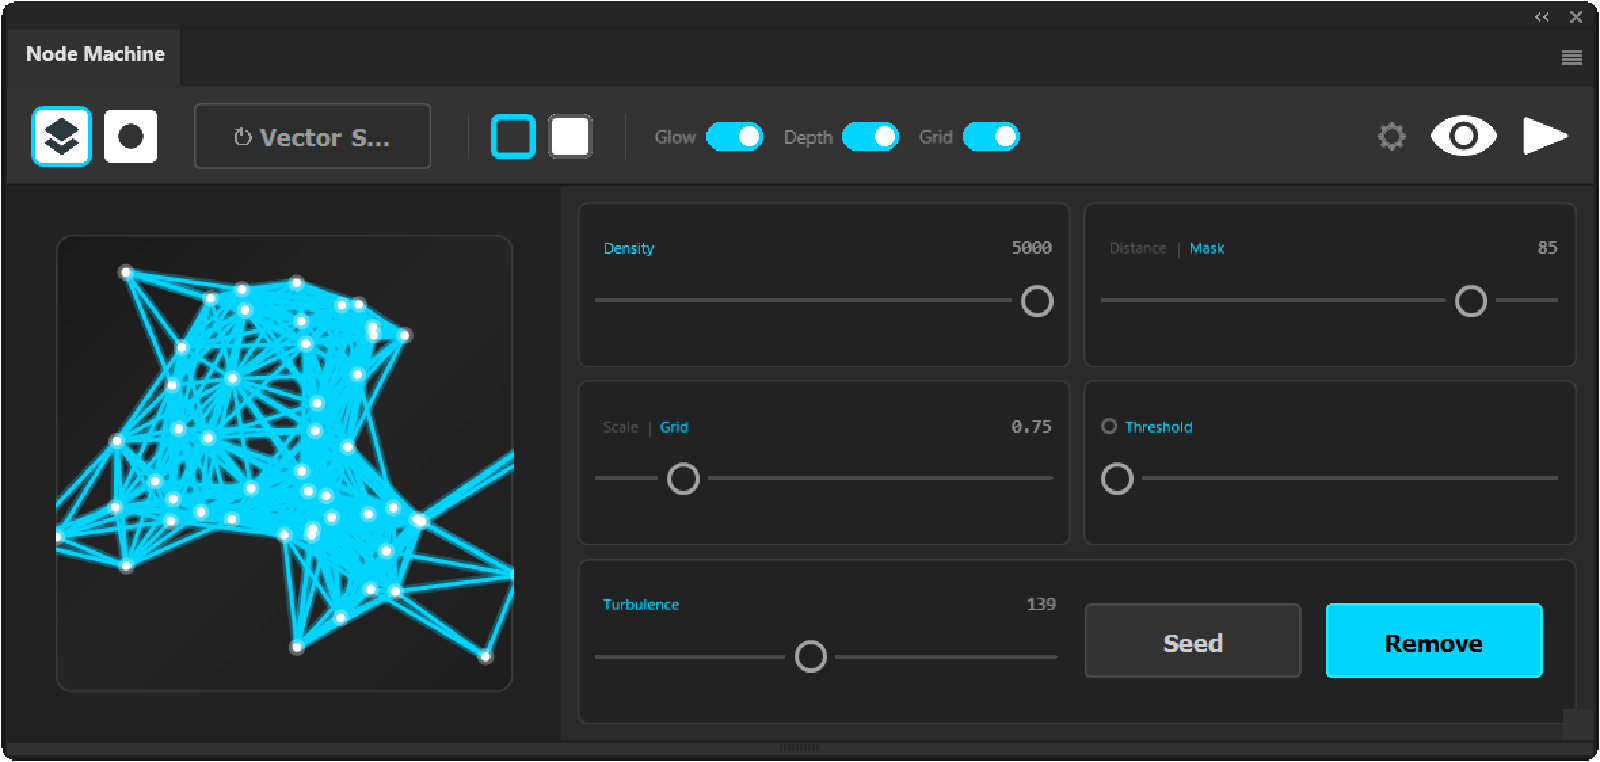Switch off the Grid toggle
Image resolution: width=1600 pixels, height=762 pixels.
point(991,137)
